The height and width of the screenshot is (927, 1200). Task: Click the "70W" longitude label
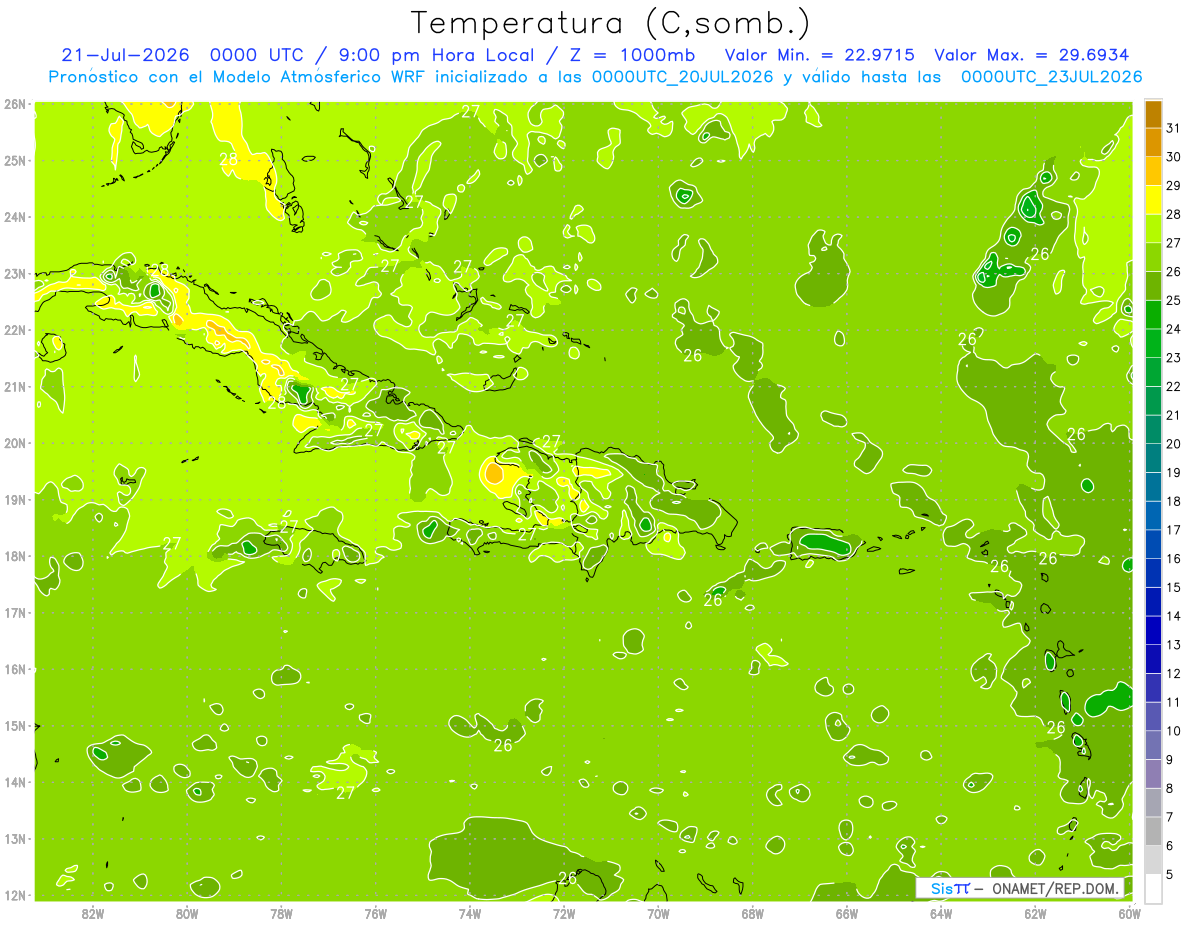coord(658,913)
